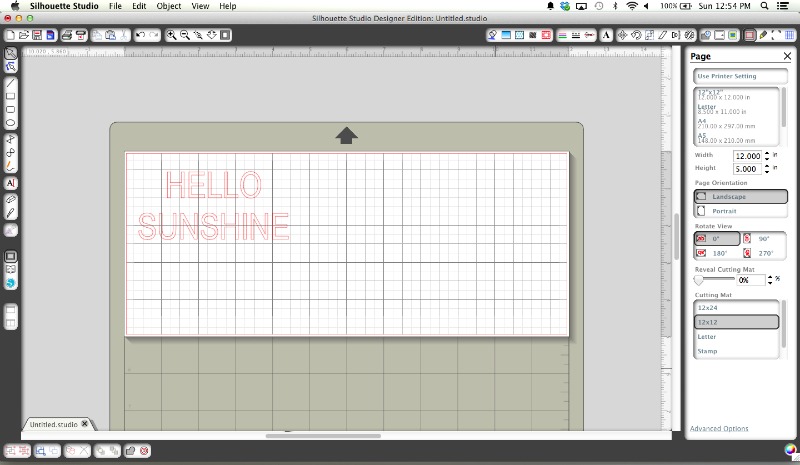Set Rotate View to 0°
Image resolution: width=800 pixels, height=465 pixels.
(717, 238)
